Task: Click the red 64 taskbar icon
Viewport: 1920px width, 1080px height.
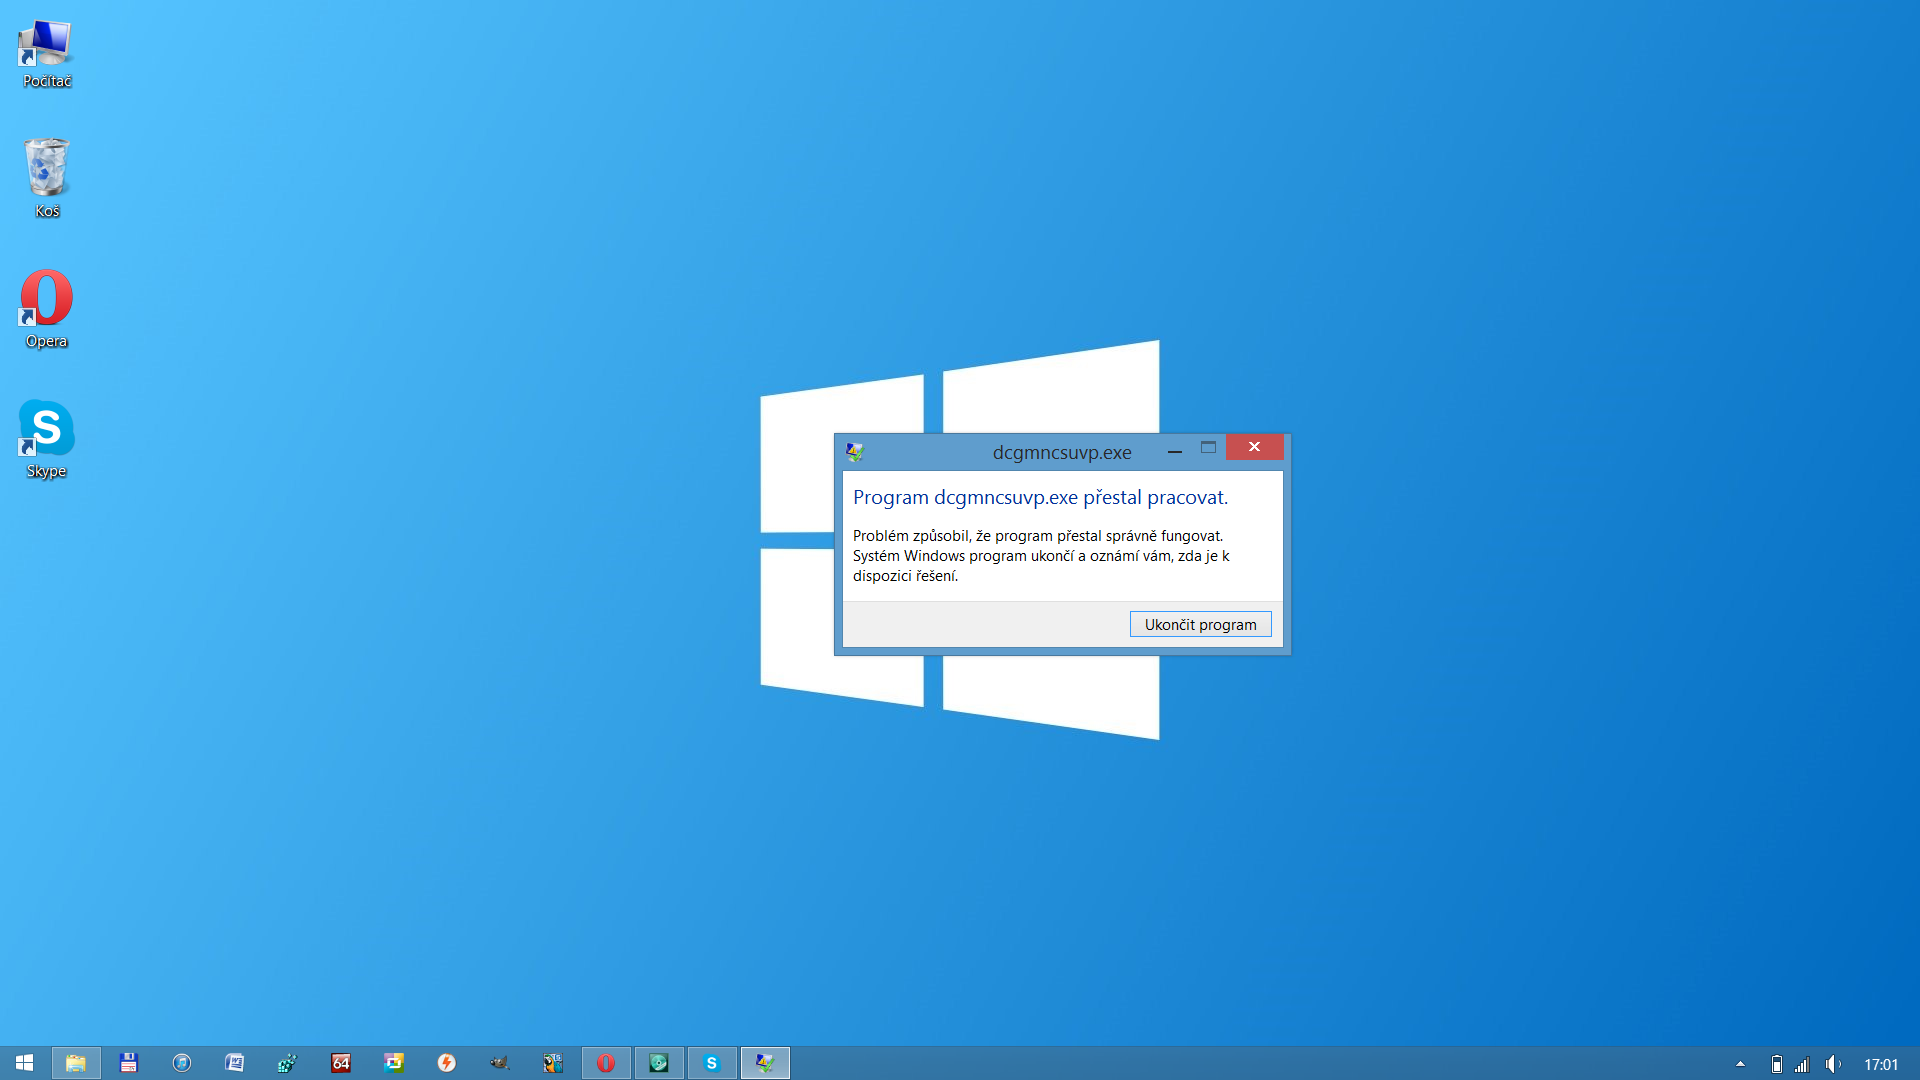Action: click(x=340, y=1063)
